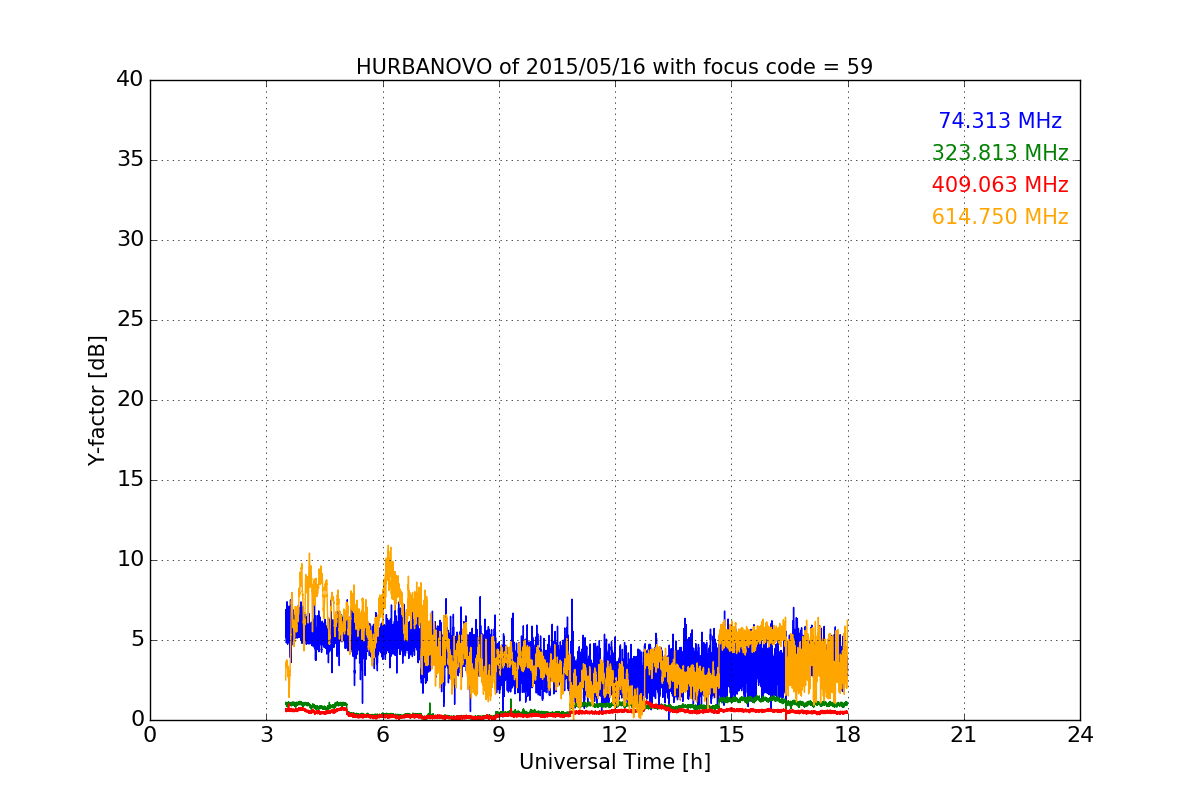The height and width of the screenshot is (800, 1200).
Task: Select the 323.813 MHz legend label
Action: pyautogui.click(x=1000, y=153)
